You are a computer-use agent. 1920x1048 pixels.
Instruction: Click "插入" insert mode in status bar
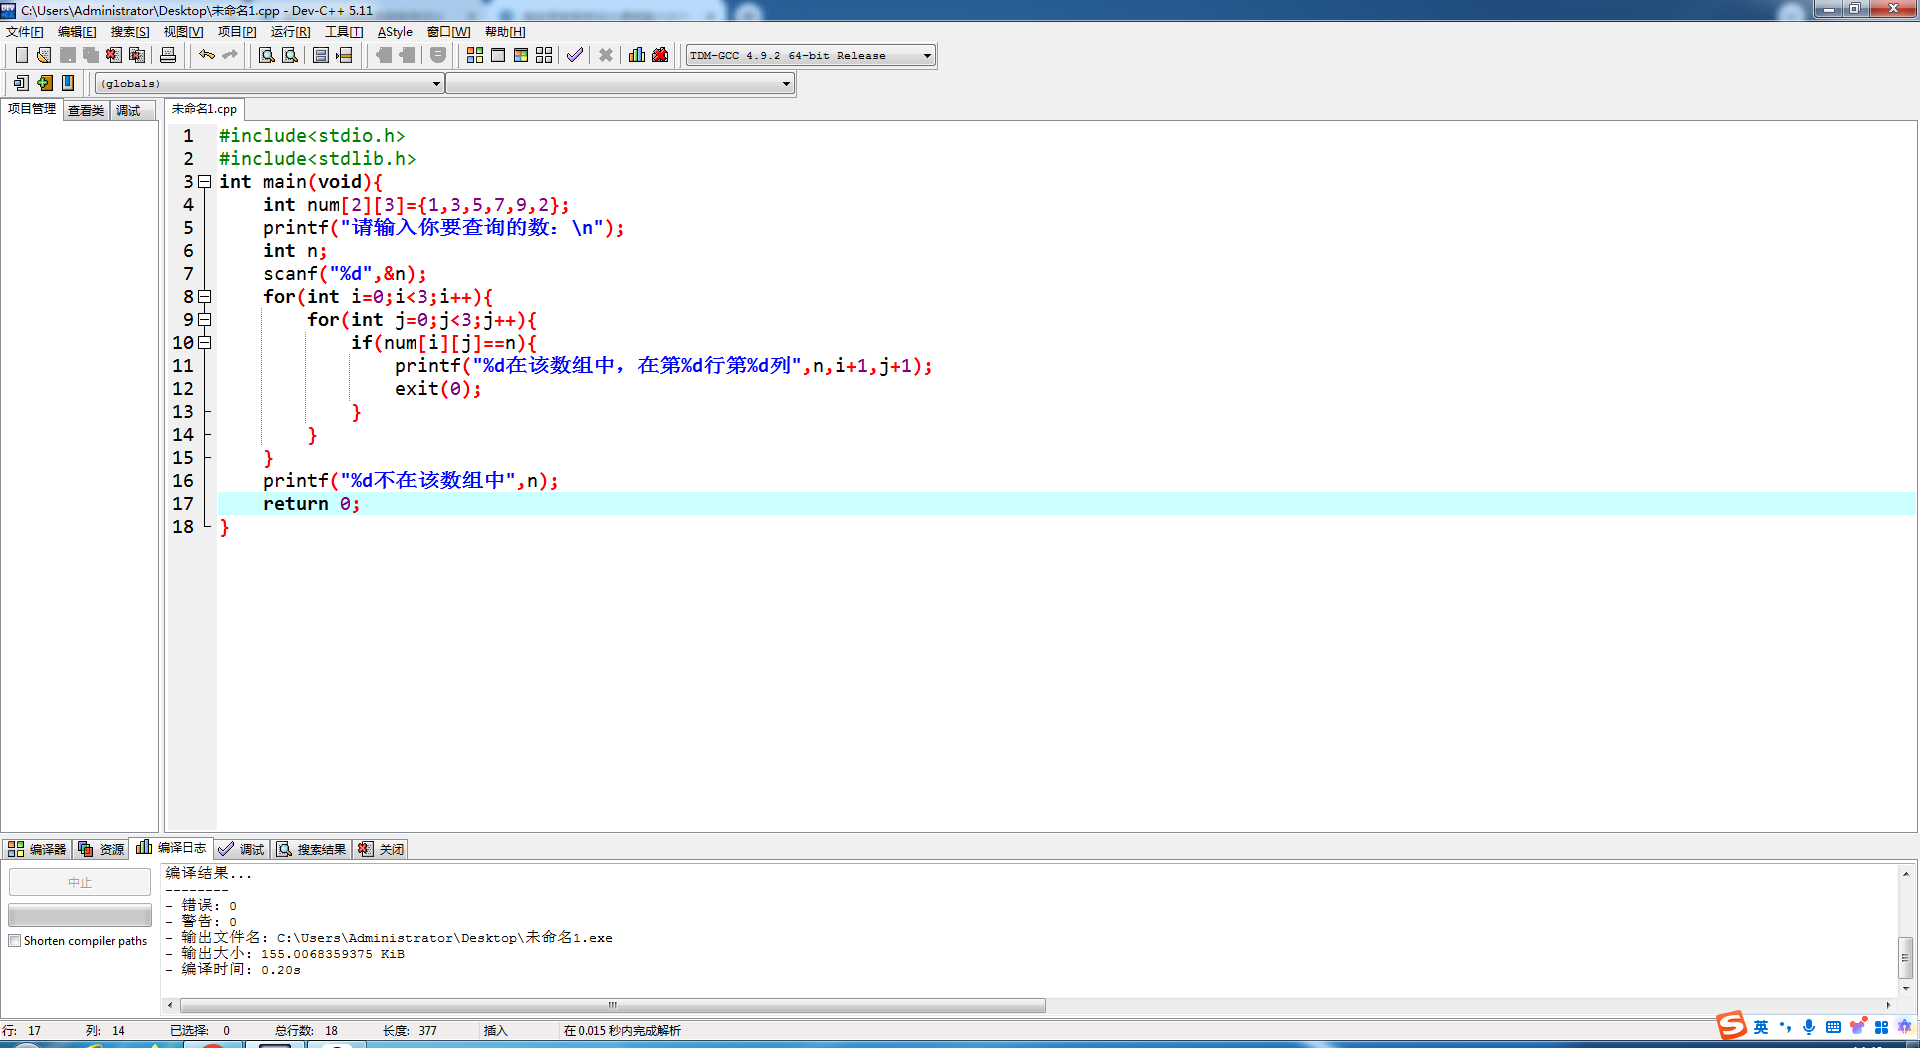pyautogui.click(x=495, y=1030)
